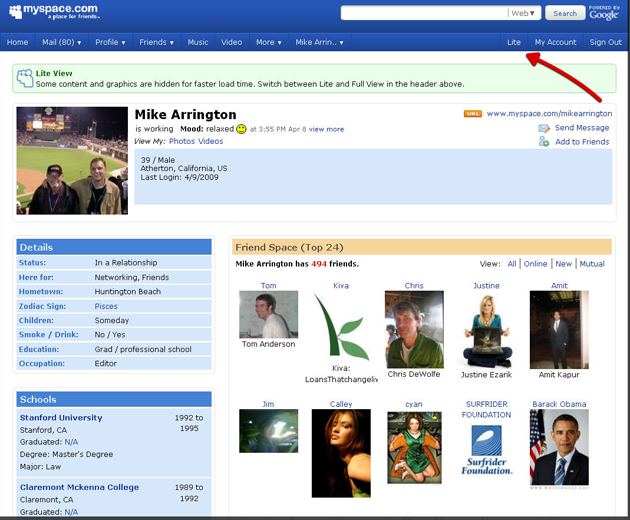This screenshot has width=630, height=520.
Task: Expand the Mail (80) menu
Action: point(61,42)
